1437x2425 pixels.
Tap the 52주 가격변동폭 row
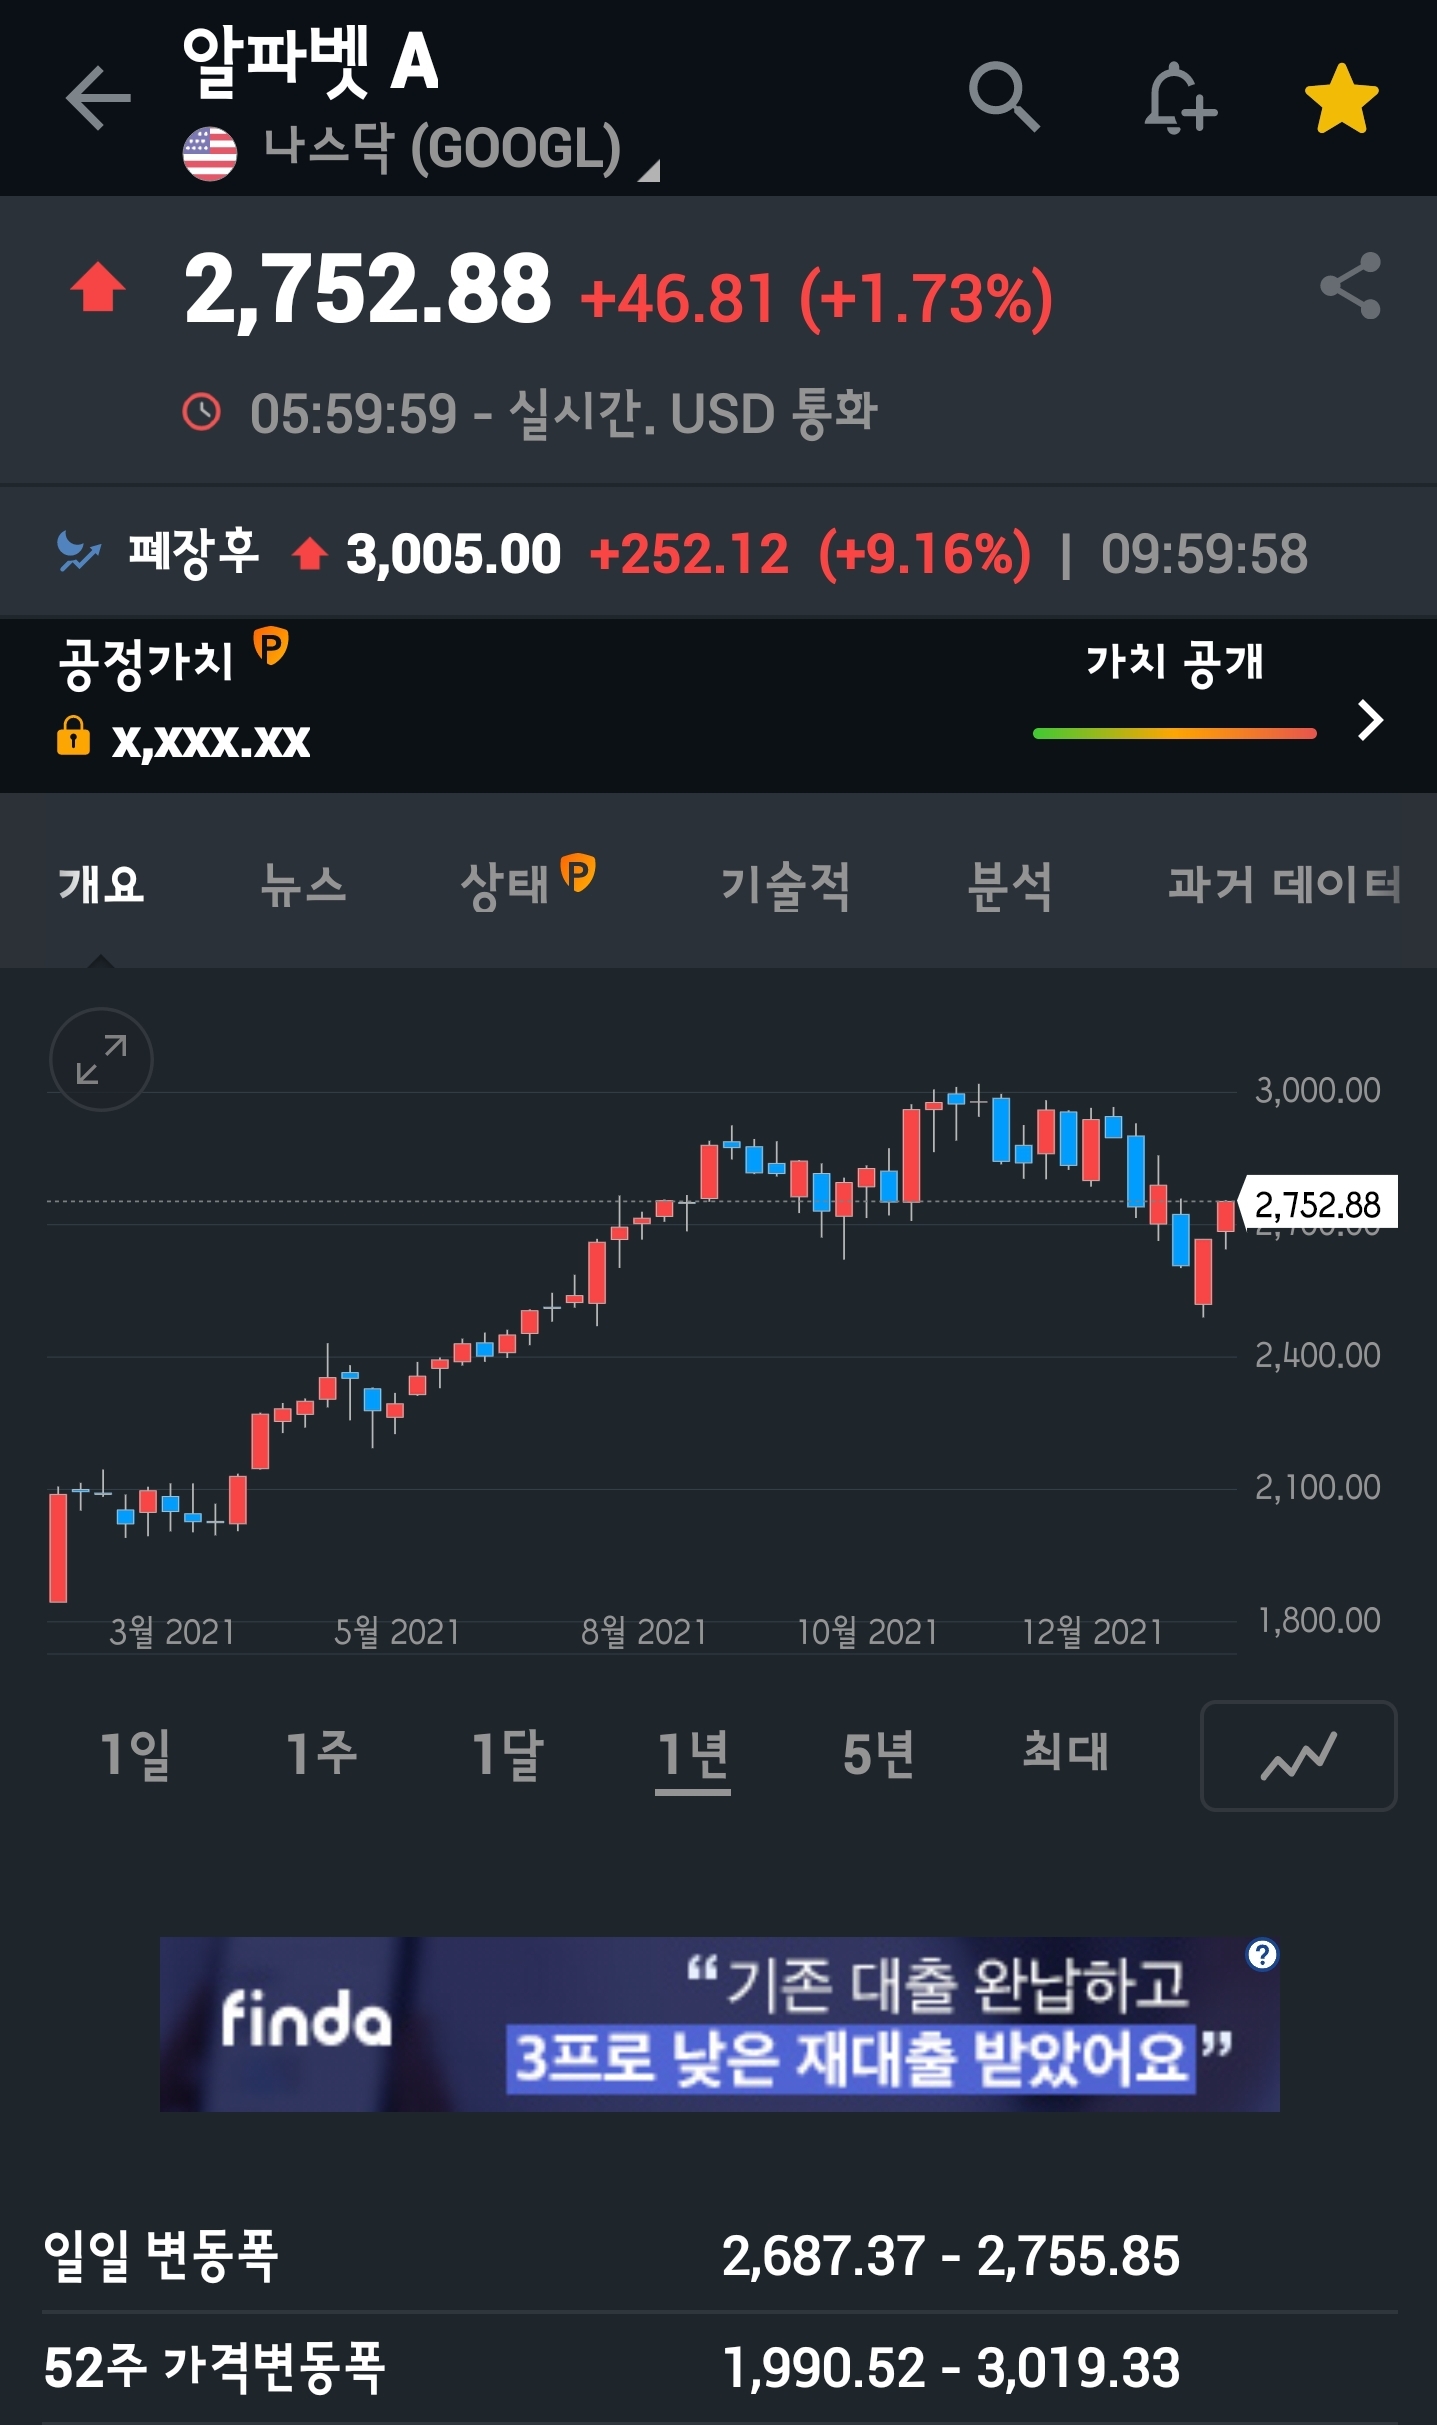[719, 2368]
